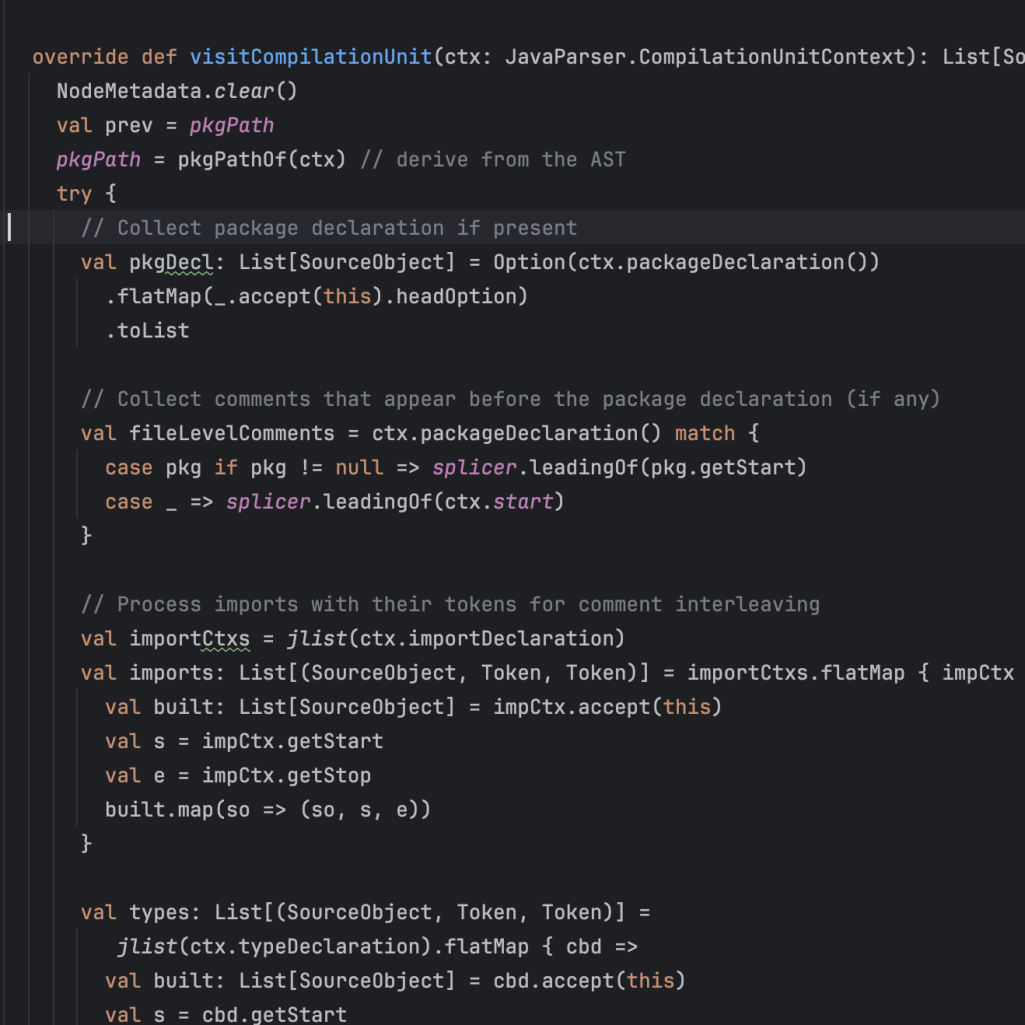The image size is (1025, 1025).
Task: Click the match keyword after packageDeclaration()
Action: 705,433
